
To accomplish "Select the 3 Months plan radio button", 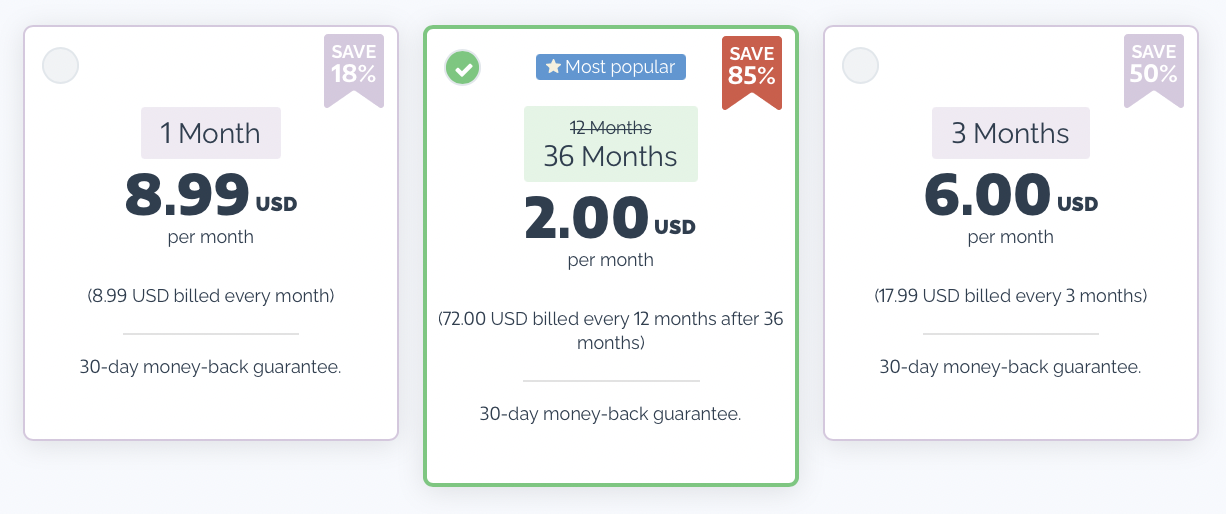I will coord(860,66).
